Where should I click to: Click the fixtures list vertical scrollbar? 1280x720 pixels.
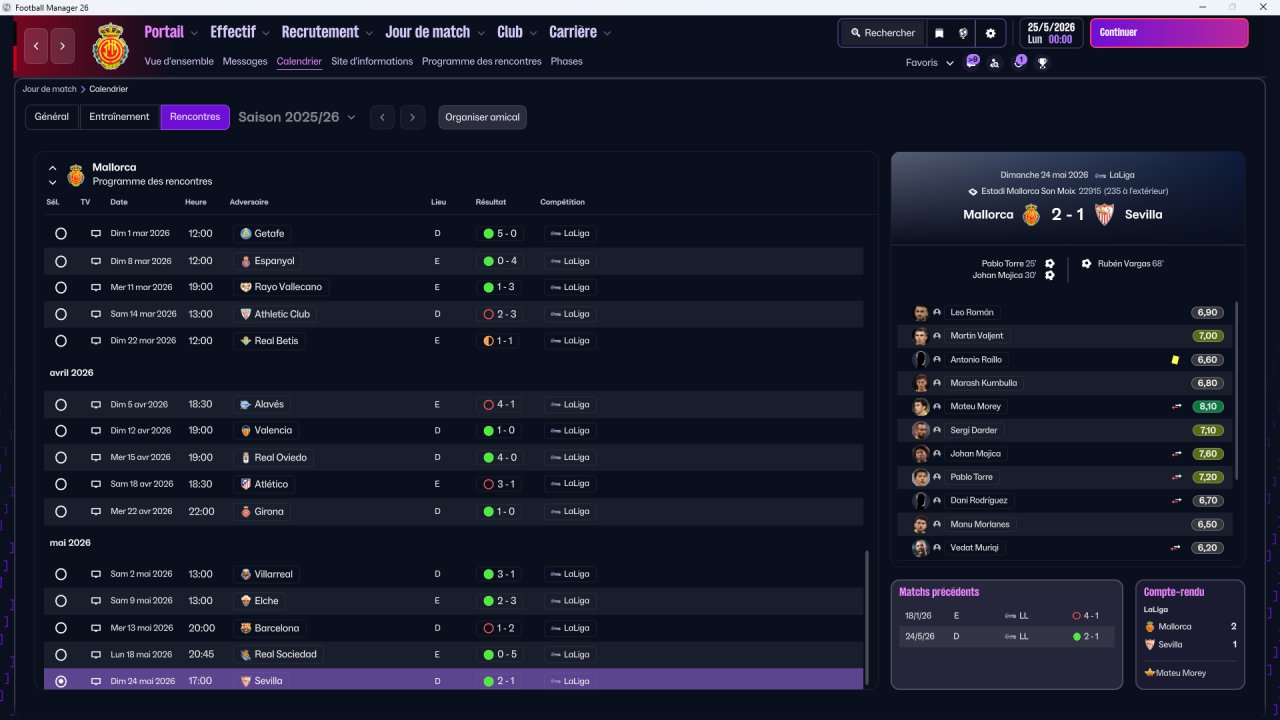[867, 619]
